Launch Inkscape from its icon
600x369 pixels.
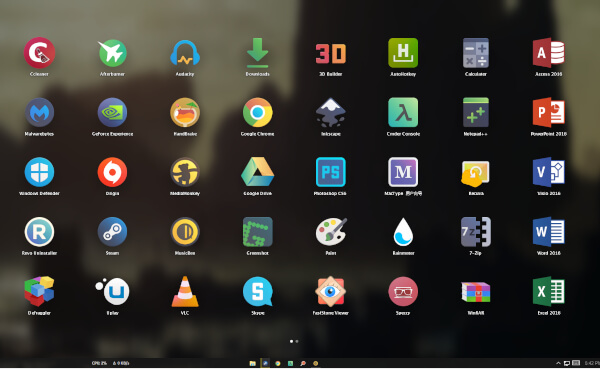click(331, 112)
